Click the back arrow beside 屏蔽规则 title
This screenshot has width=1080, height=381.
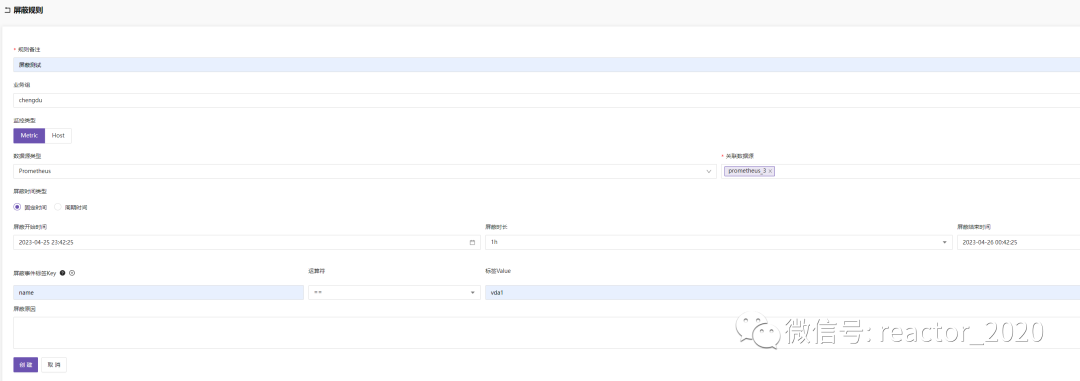point(7,10)
